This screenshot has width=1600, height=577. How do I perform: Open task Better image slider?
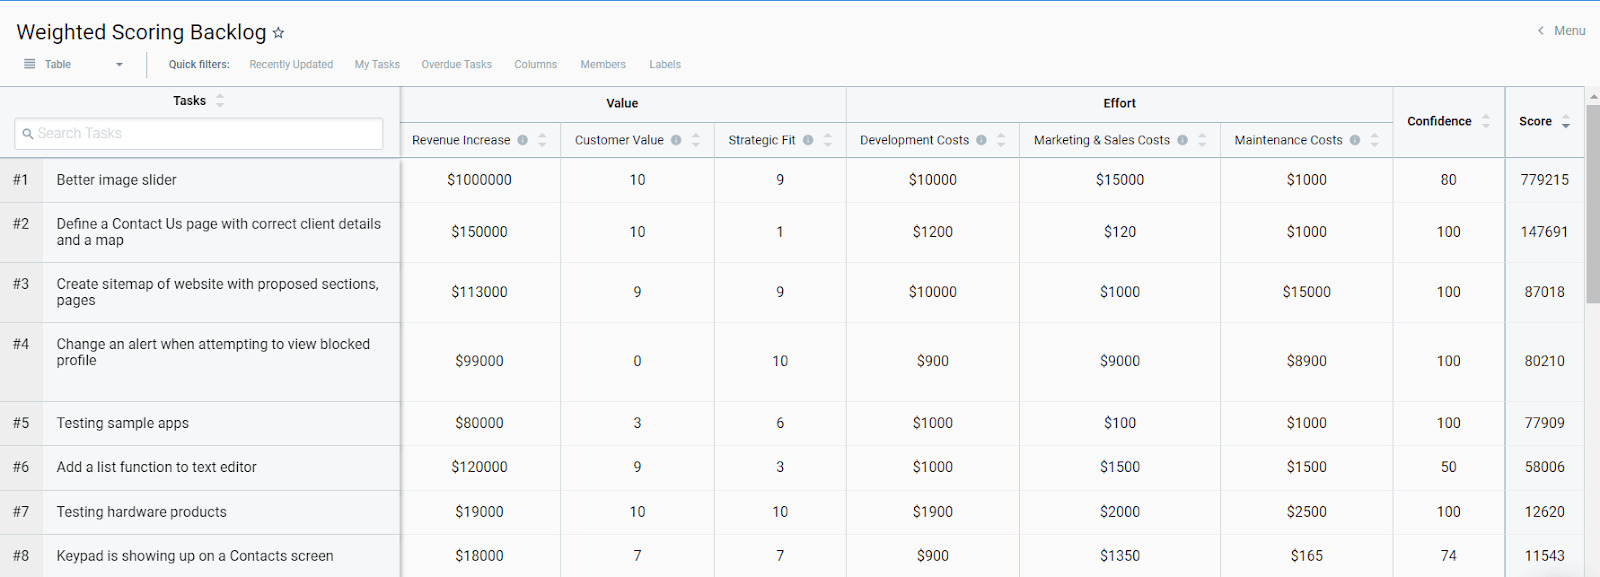pos(117,180)
